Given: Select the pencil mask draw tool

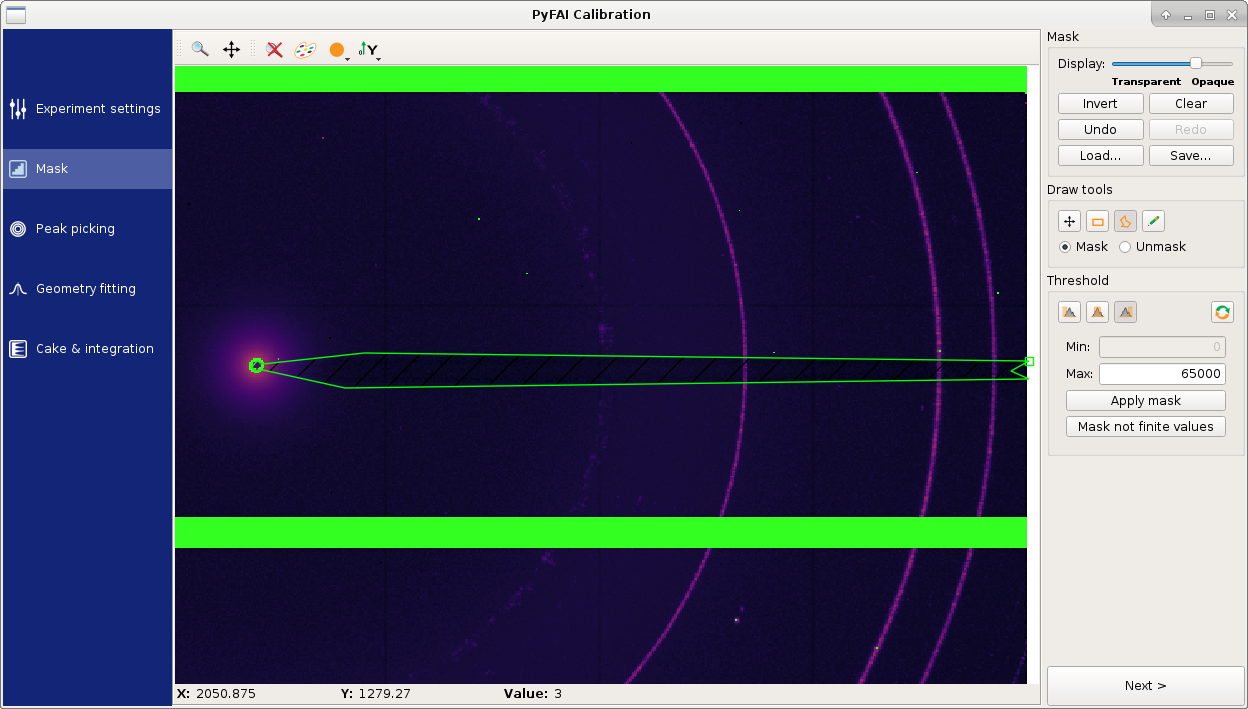Looking at the screenshot, I should 1153,222.
